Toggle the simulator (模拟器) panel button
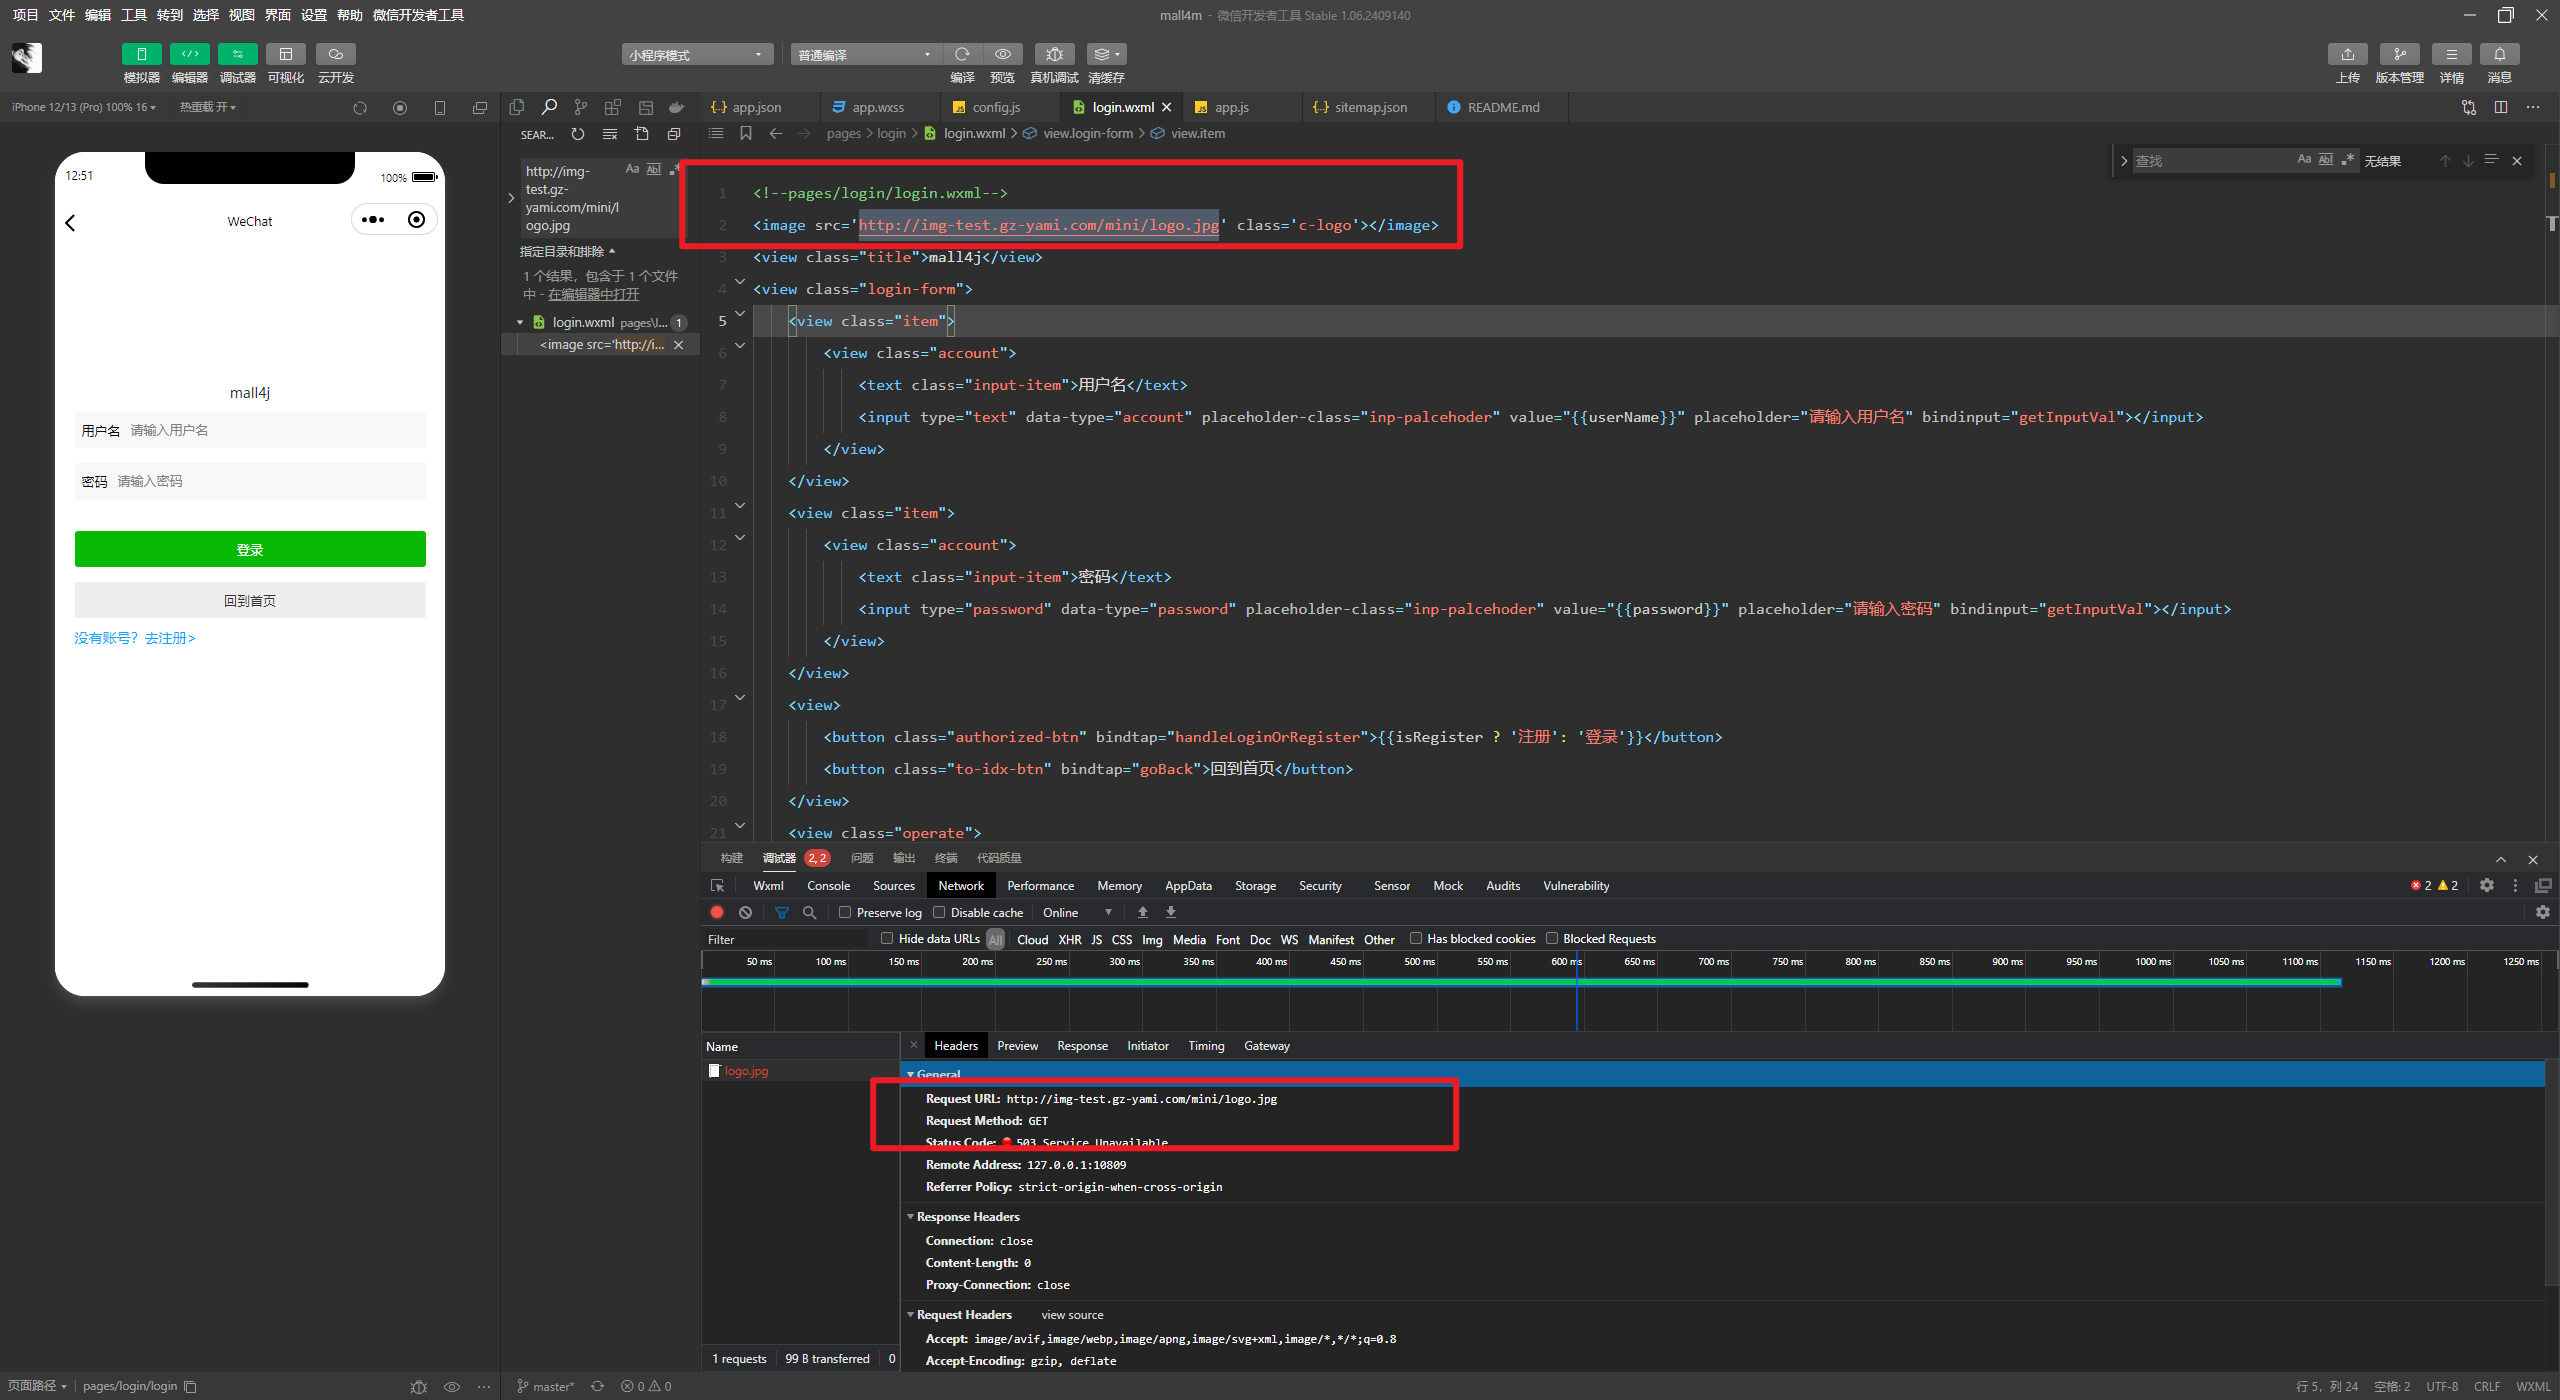Screen dimensions: 2560x1400 tap(141, 54)
